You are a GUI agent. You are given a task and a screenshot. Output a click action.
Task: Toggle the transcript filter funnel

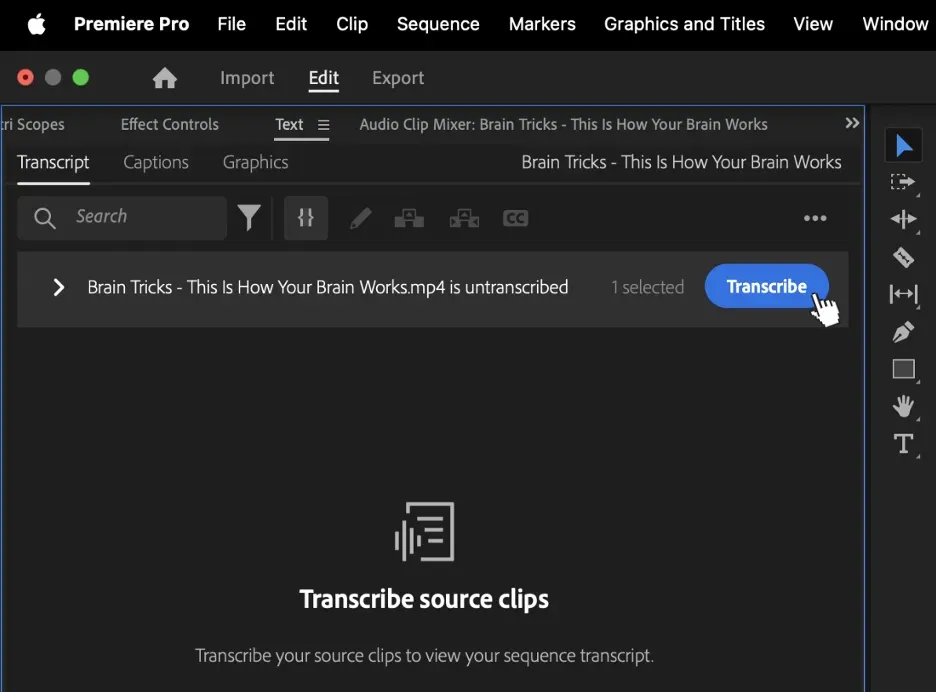click(x=249, y=217)
